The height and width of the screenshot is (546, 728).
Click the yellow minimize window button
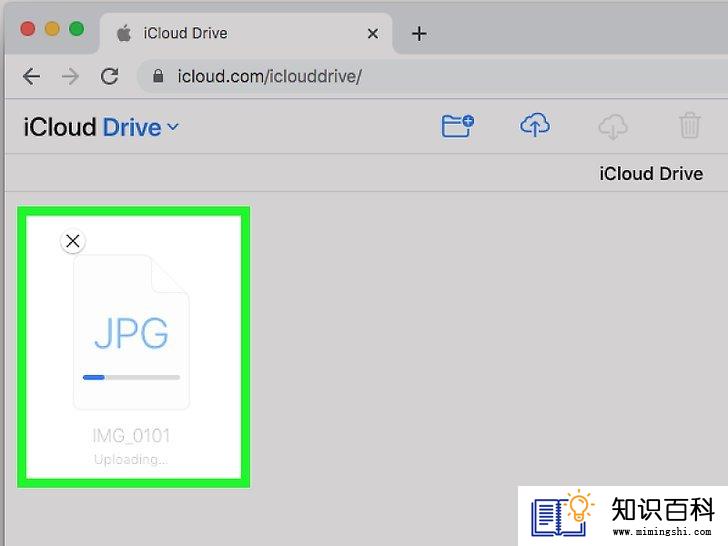pos(52,29)
